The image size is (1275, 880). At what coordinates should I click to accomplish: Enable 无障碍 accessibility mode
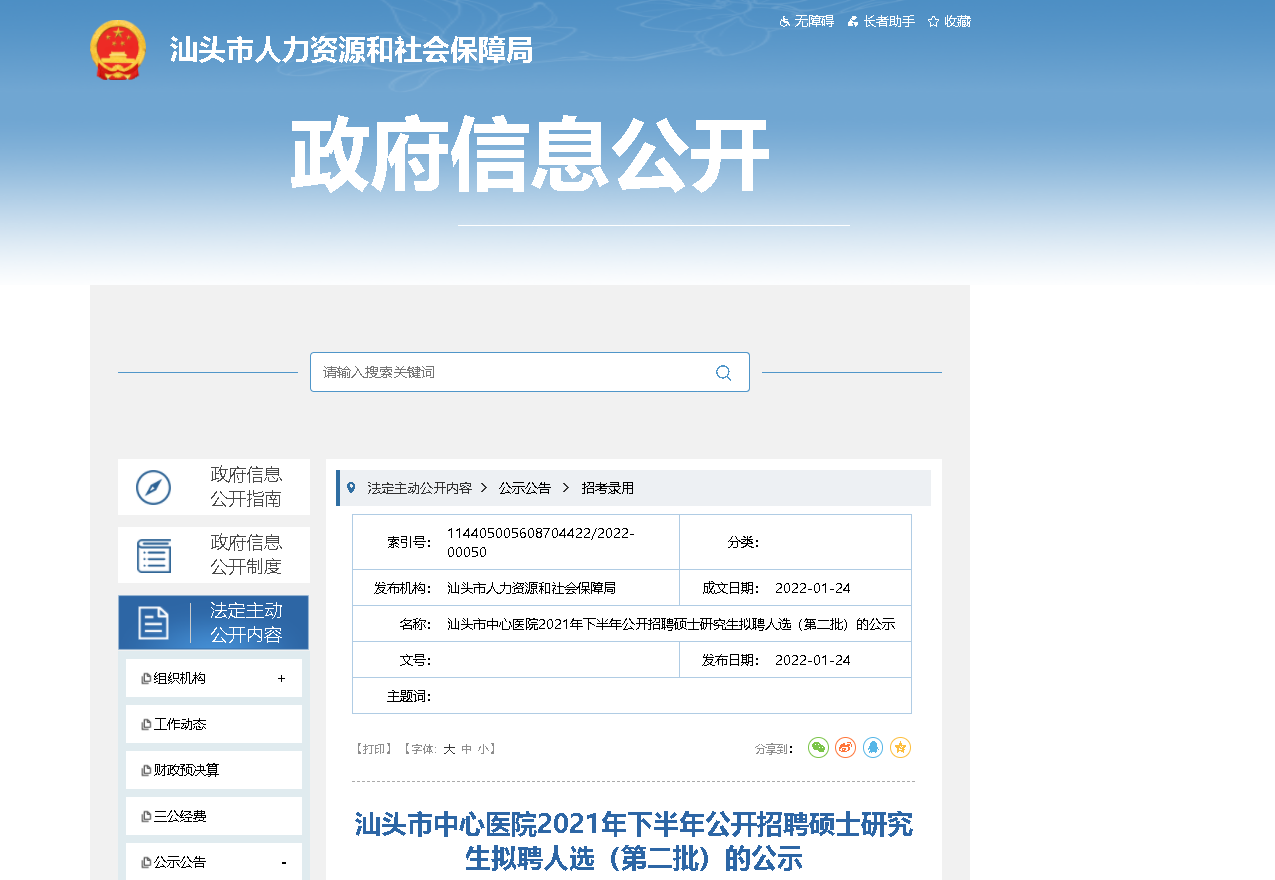[807, 21]
